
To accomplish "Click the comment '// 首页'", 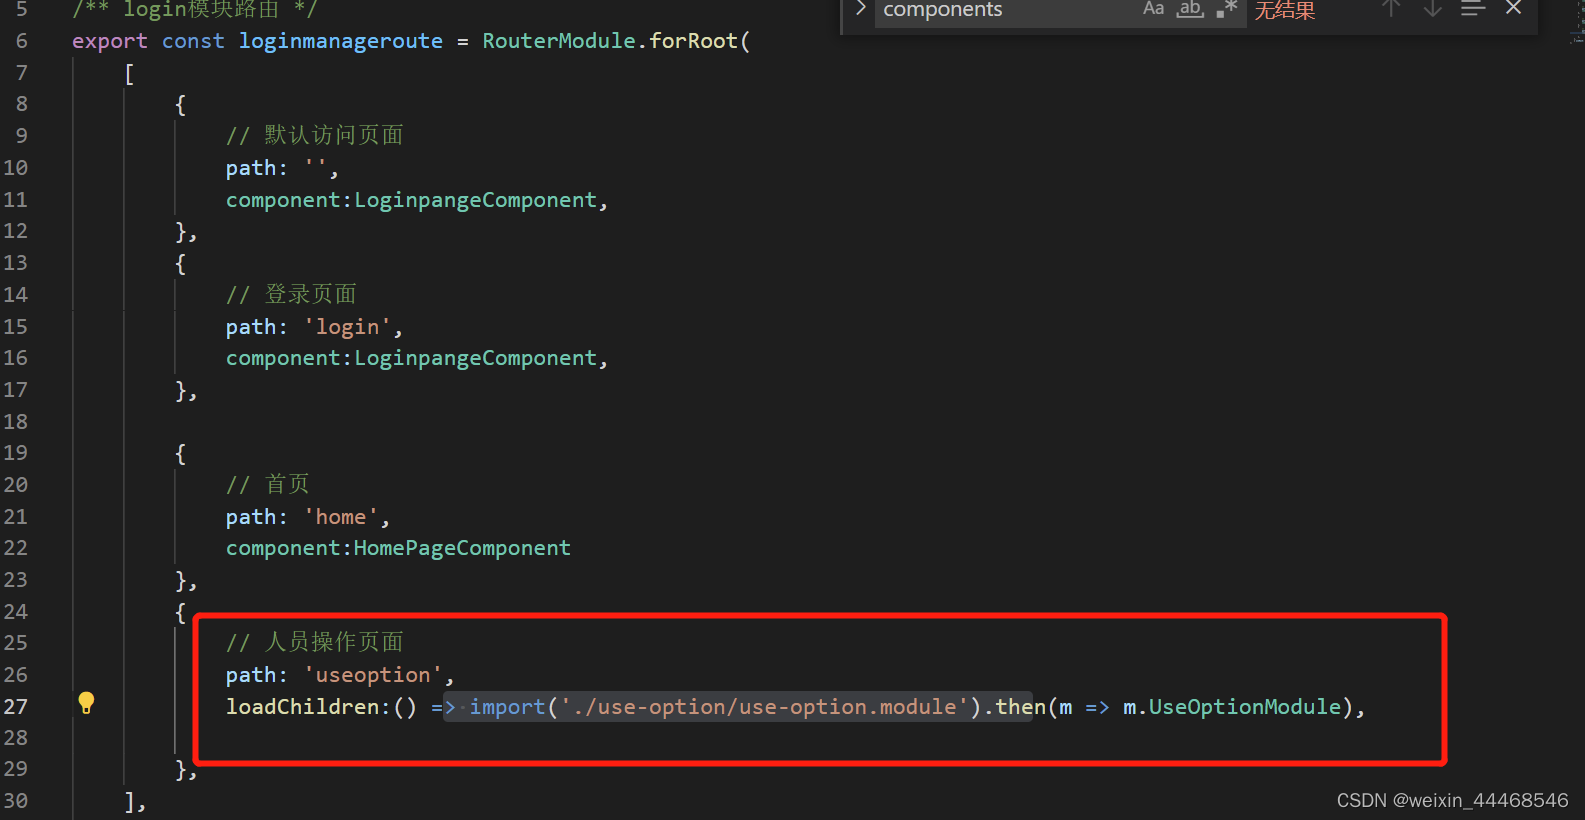I will point(268,484).
